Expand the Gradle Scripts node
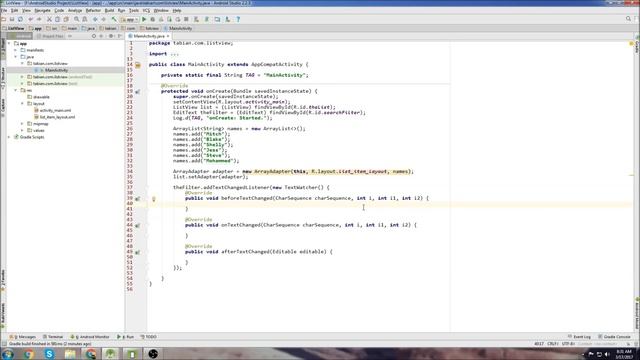The image size is (640, 360). pos(9,137)
